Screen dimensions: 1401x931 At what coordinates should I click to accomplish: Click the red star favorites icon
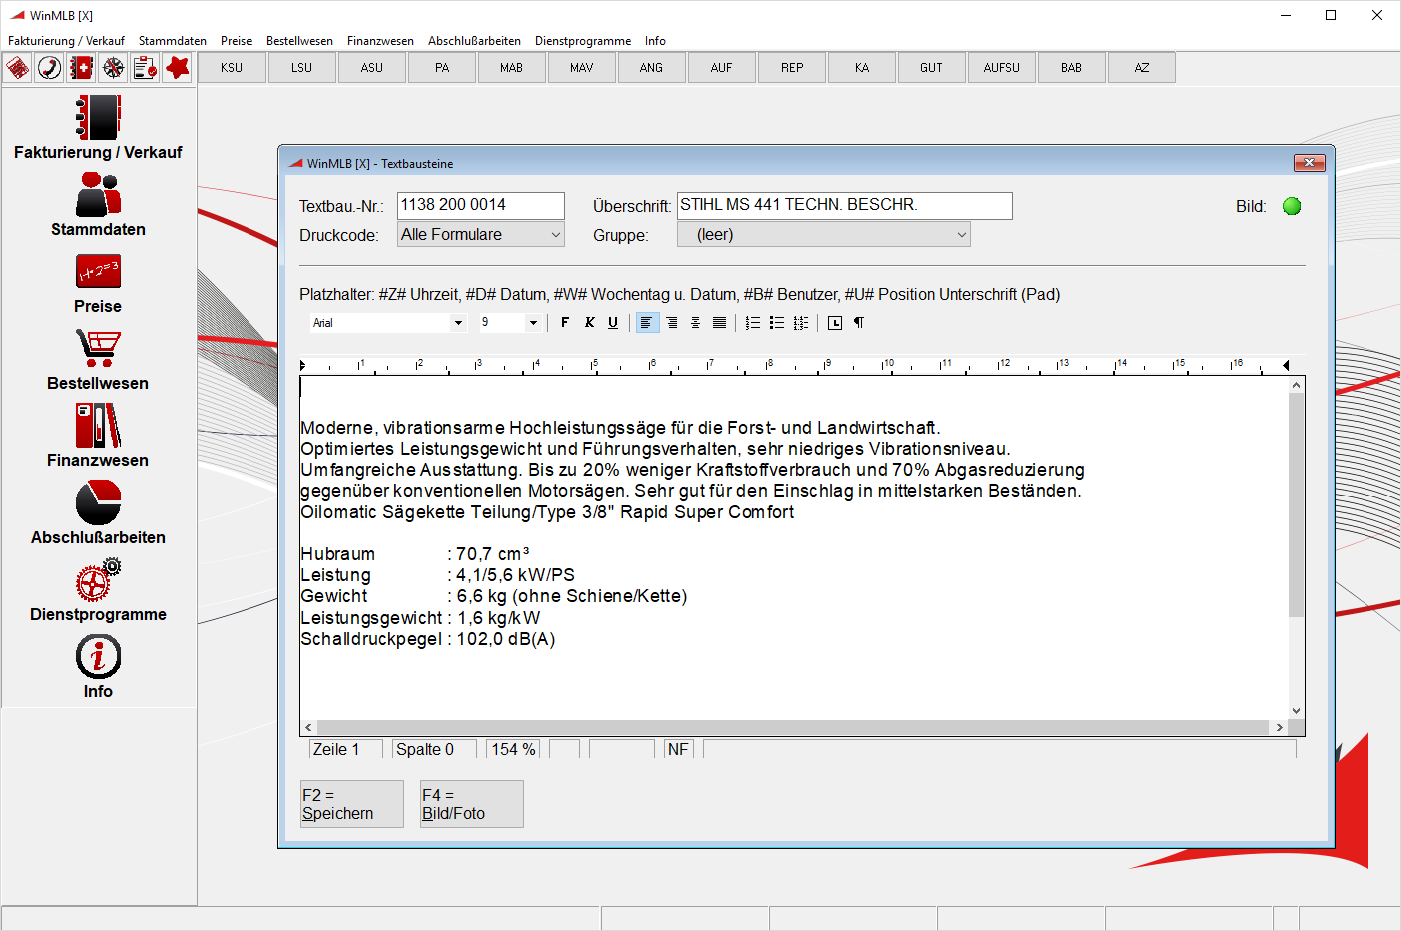click(178, 68)
